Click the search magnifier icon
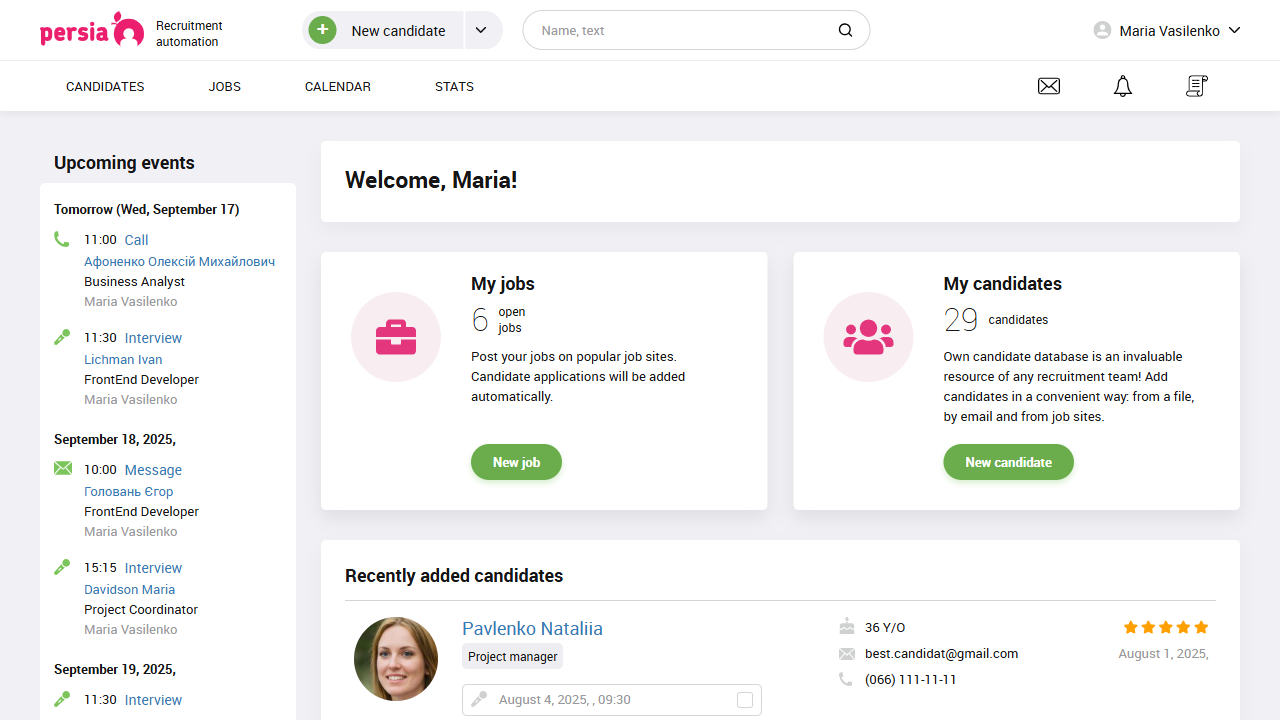 pyautogui.click(x=845, y=30)
